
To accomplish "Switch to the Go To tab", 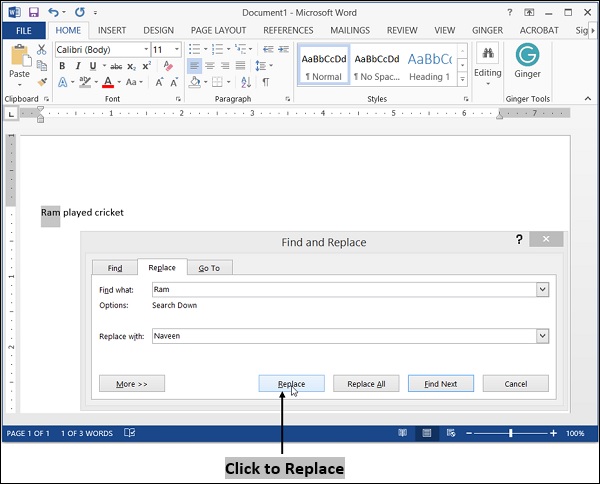I will click(x=209, y=268).
